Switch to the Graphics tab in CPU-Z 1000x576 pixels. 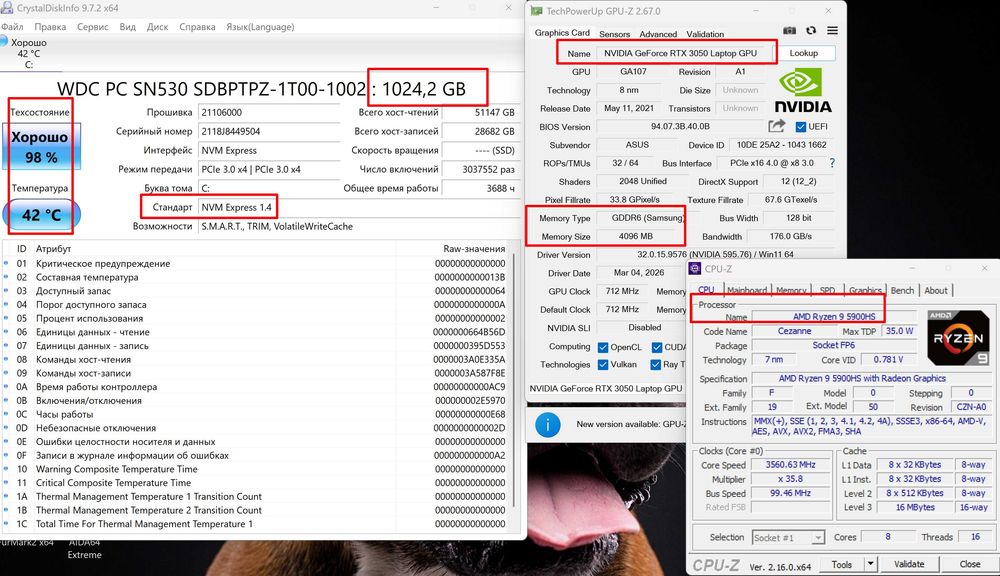point(865,290)
